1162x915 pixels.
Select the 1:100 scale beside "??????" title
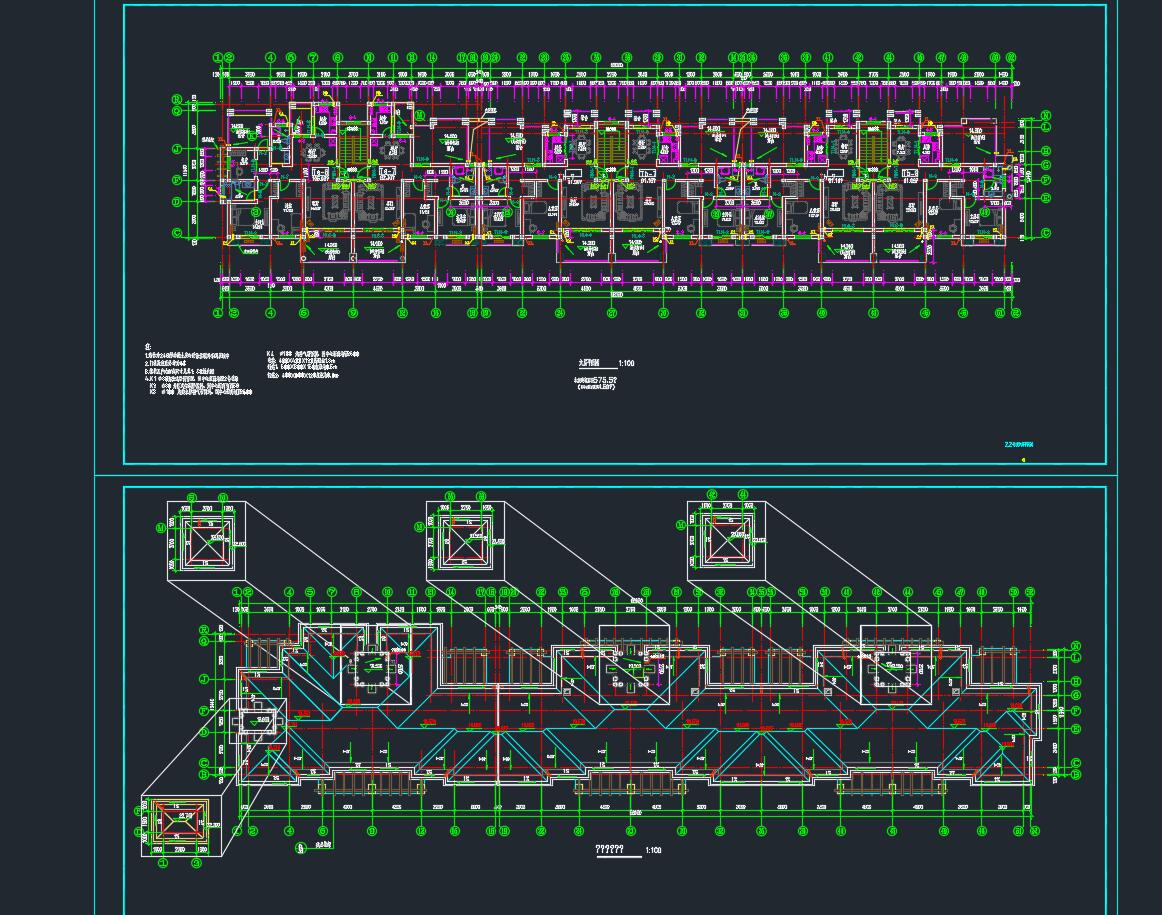(653, 851)
